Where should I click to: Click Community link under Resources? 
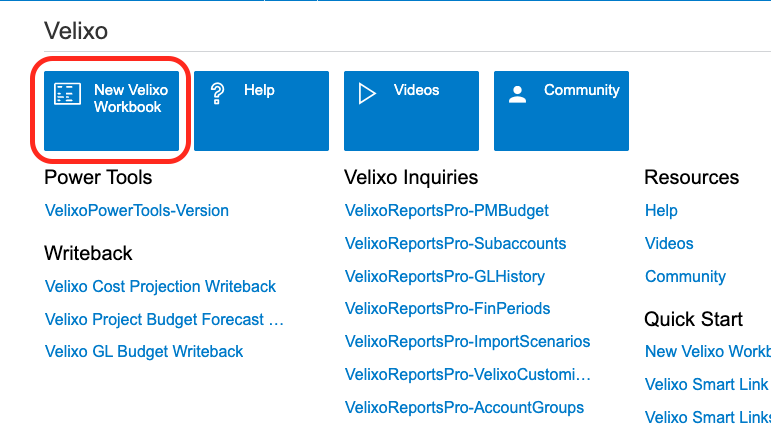[685, 276]
